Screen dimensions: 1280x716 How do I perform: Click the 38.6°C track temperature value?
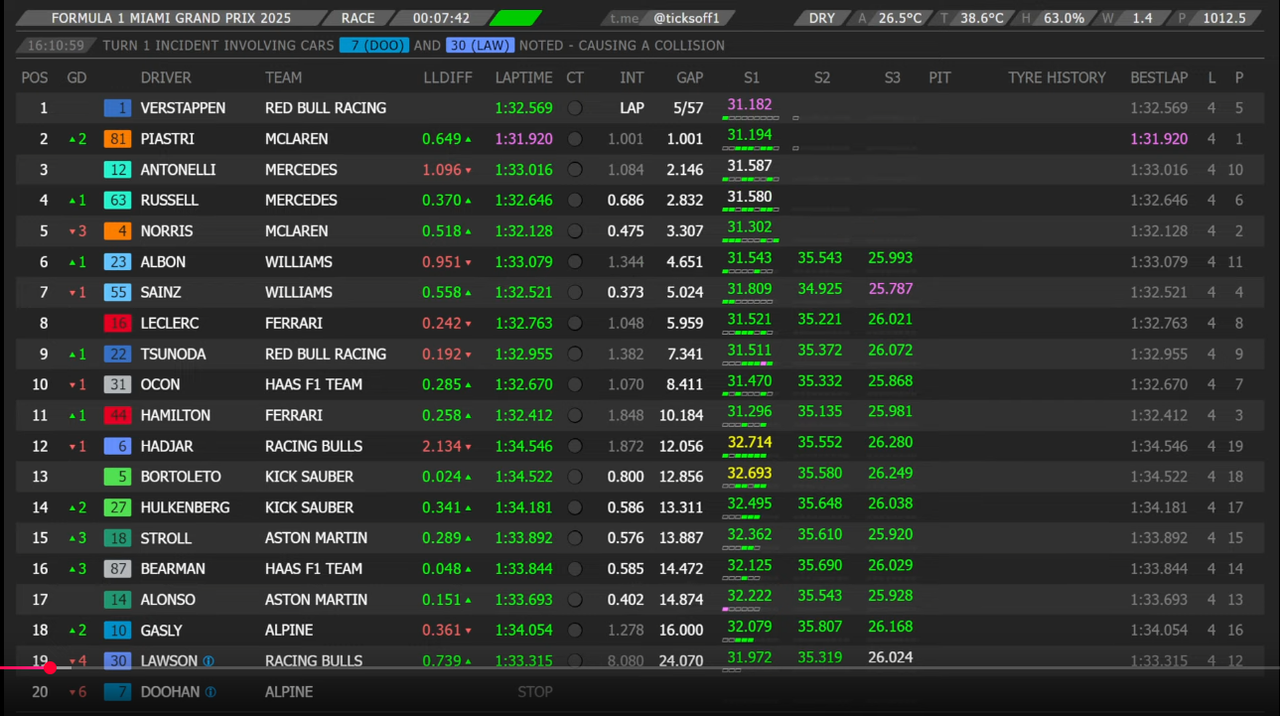tap(984, 18)
